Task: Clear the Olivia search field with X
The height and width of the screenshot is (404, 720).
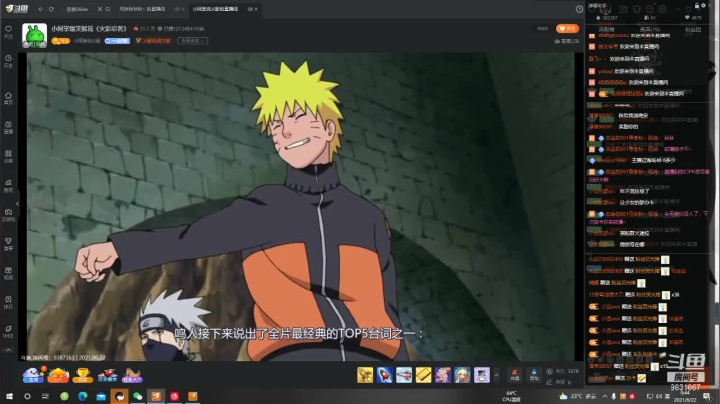Action: coord(100,9)
